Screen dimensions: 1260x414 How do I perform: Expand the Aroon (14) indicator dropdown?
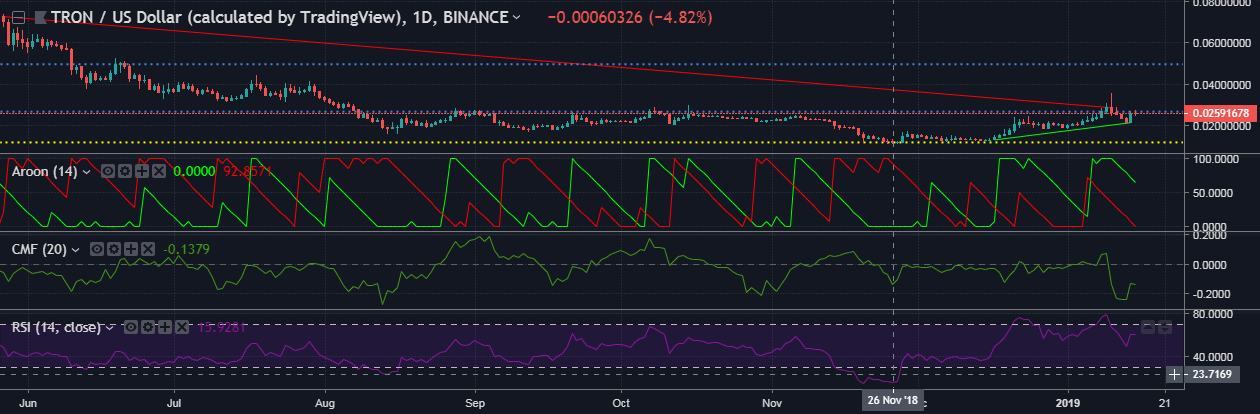coord(87,172)
